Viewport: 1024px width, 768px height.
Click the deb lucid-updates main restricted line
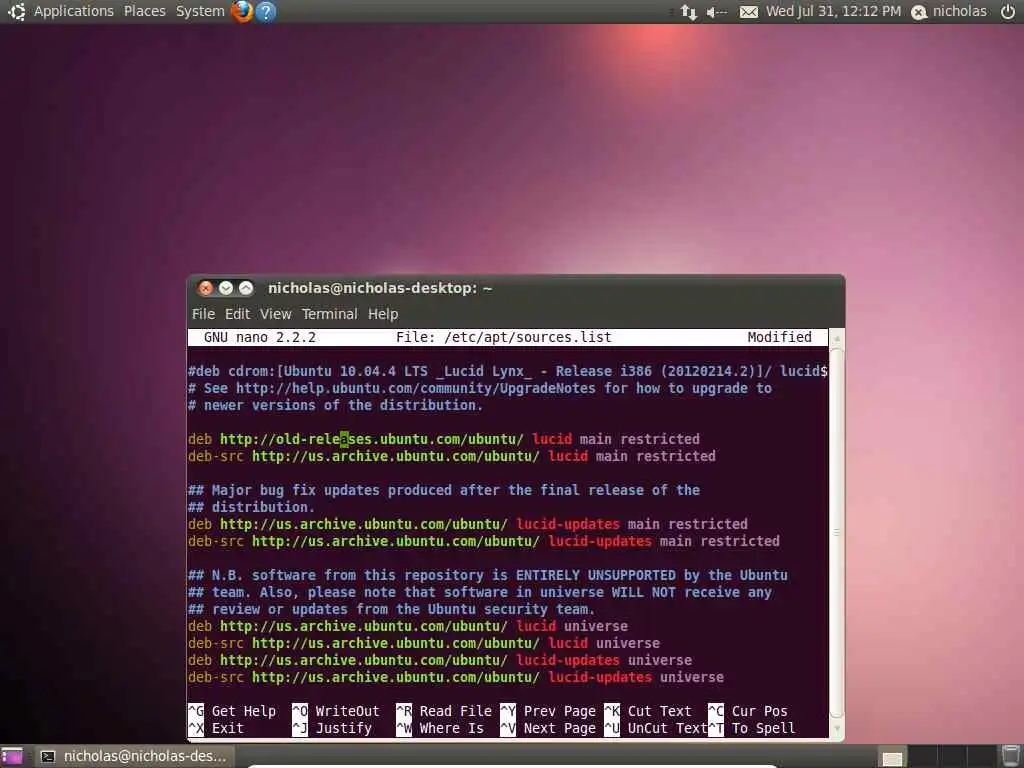[468, 524]
